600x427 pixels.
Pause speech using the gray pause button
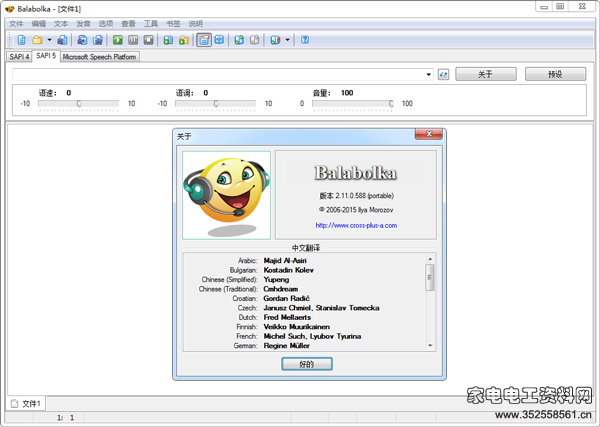(x=133, y=40)
